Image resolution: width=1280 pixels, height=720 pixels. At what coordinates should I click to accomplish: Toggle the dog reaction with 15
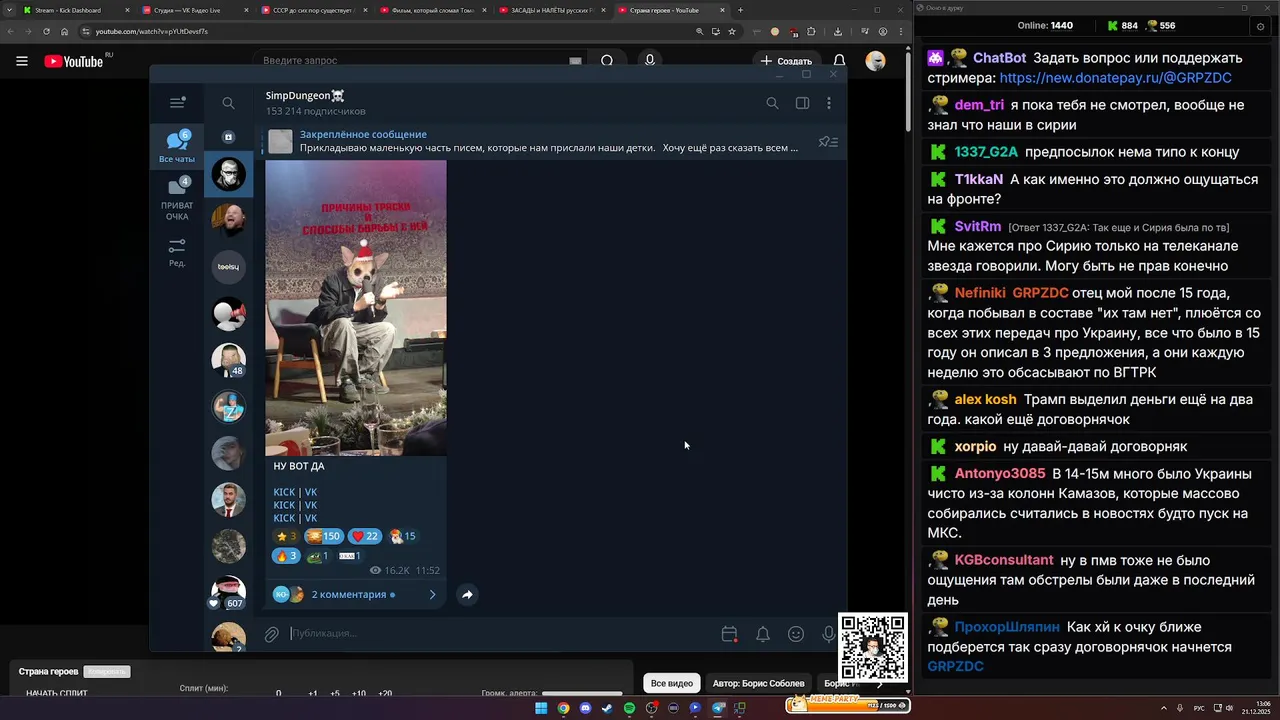pos(402,537)
